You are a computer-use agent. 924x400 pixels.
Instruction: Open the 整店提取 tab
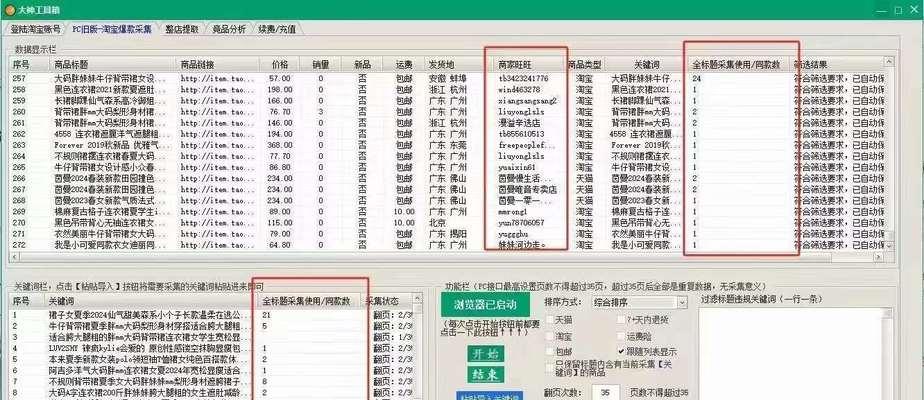[182, 28]
